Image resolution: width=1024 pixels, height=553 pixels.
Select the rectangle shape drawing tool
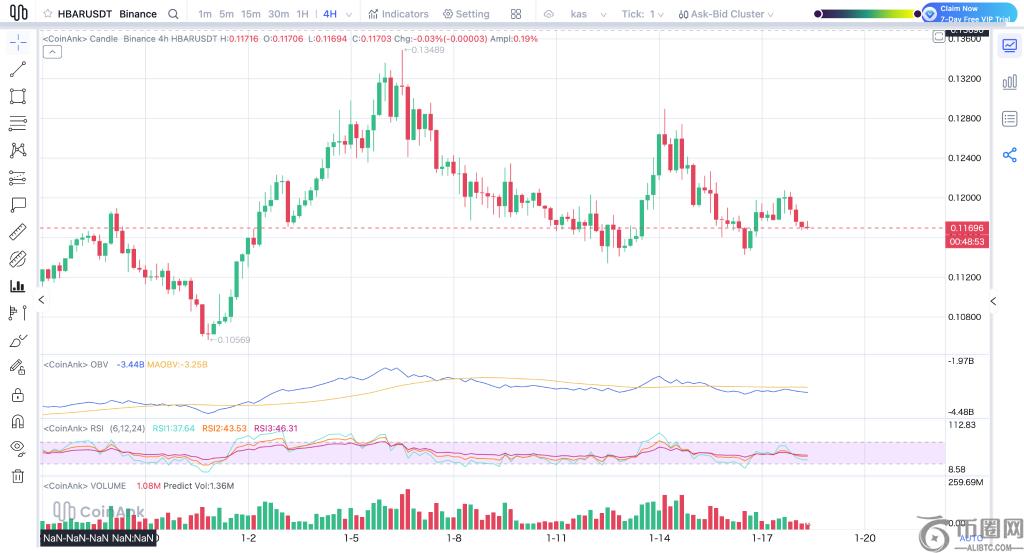[x=17, y=97]
